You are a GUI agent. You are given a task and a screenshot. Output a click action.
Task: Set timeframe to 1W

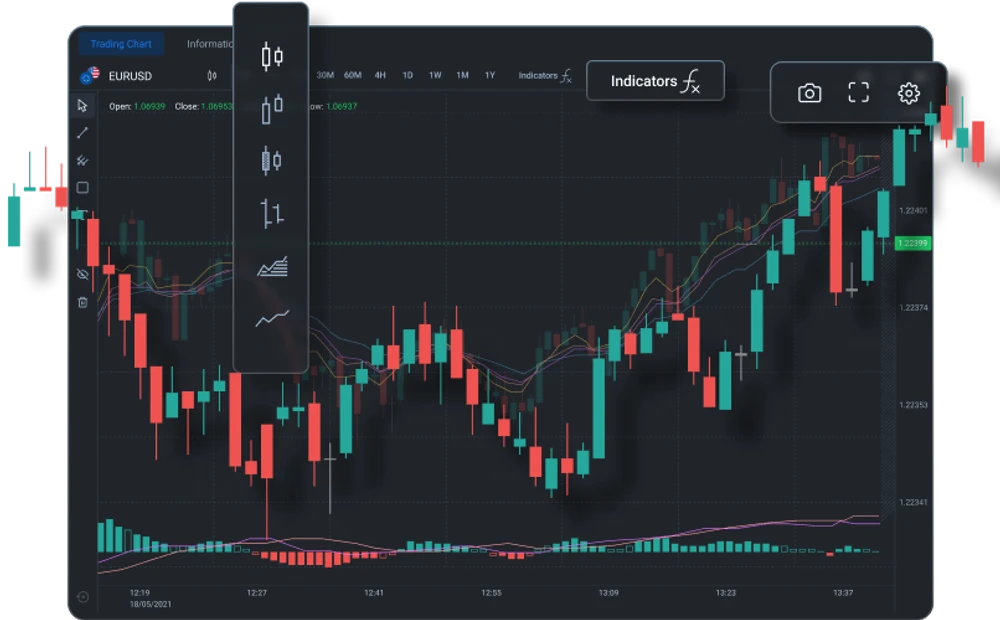tap(435, 75)
